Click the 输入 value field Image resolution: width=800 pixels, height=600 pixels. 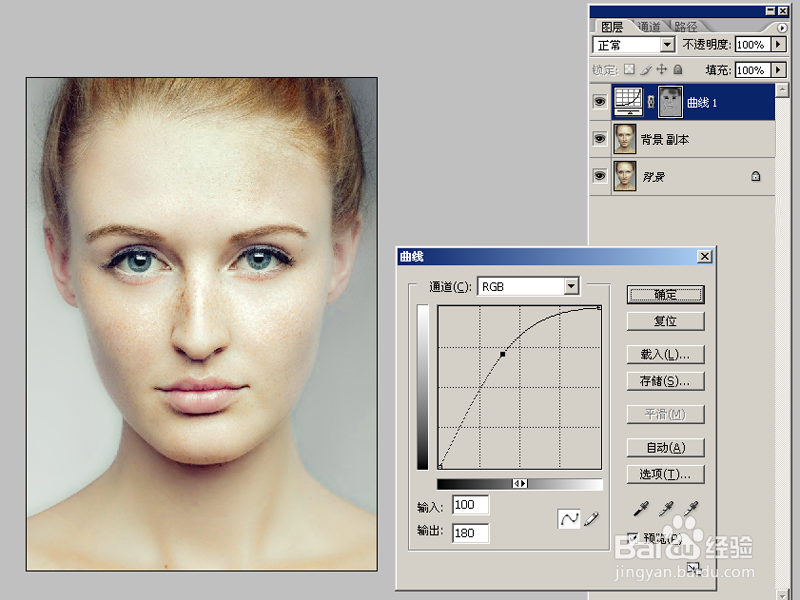470,505
